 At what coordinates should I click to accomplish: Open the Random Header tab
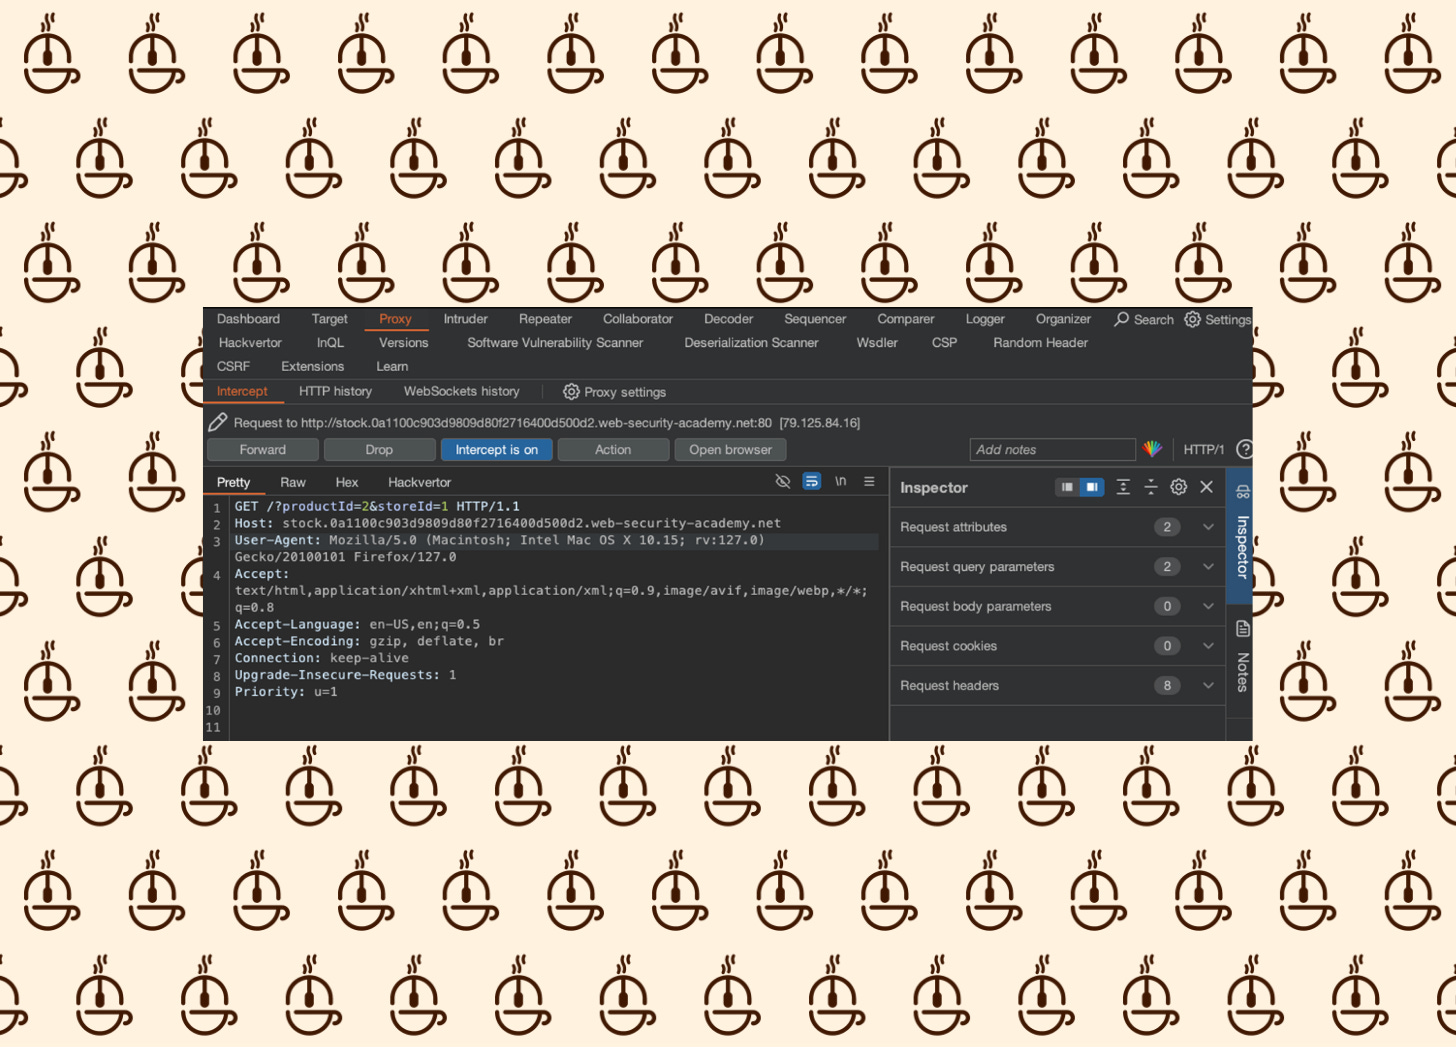point(1040,343)
